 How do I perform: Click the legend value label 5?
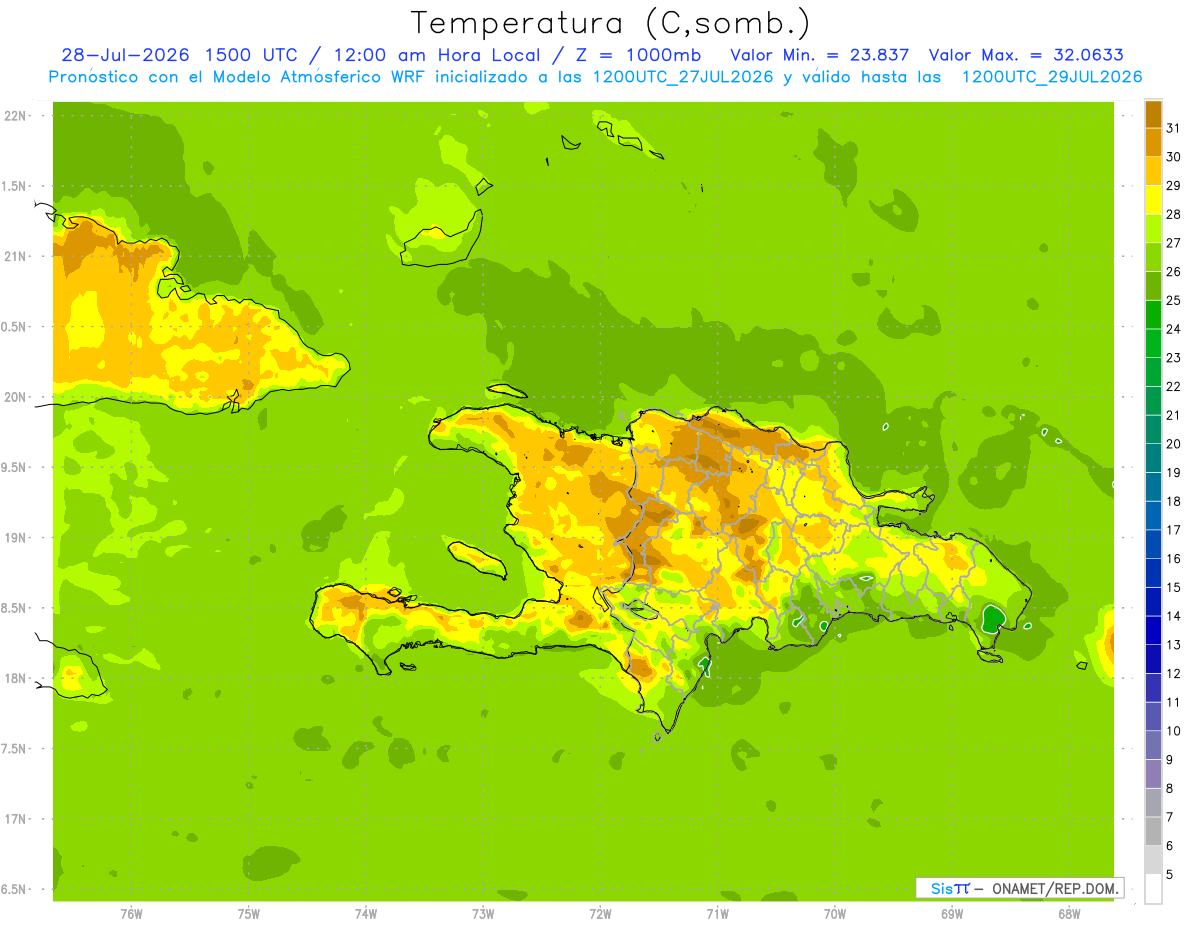(x=1170, y=875)
